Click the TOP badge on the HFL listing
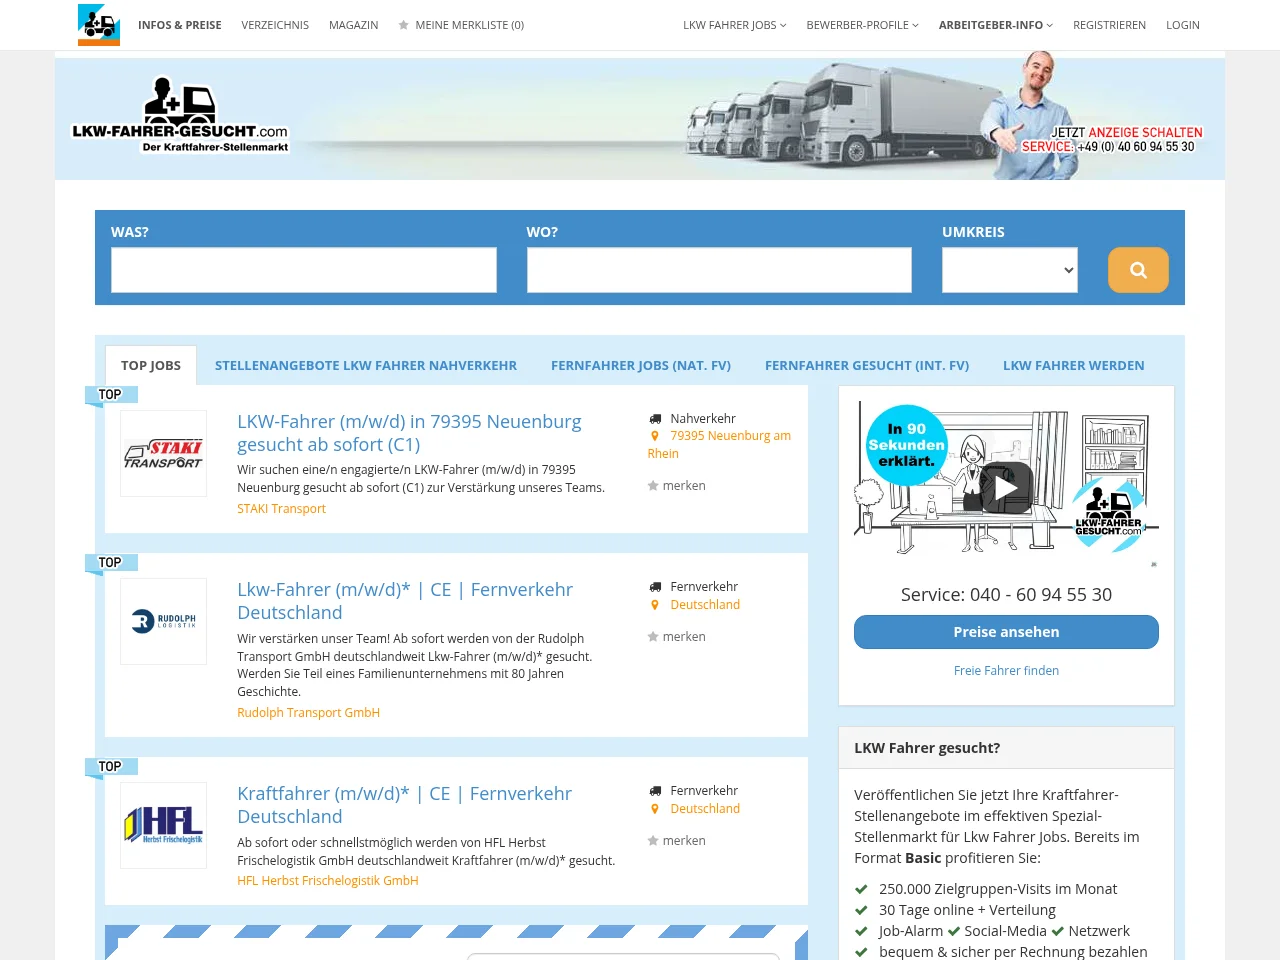Viewport: 1280px width, 960px height. pyautogui.click(x=110, y=767)
